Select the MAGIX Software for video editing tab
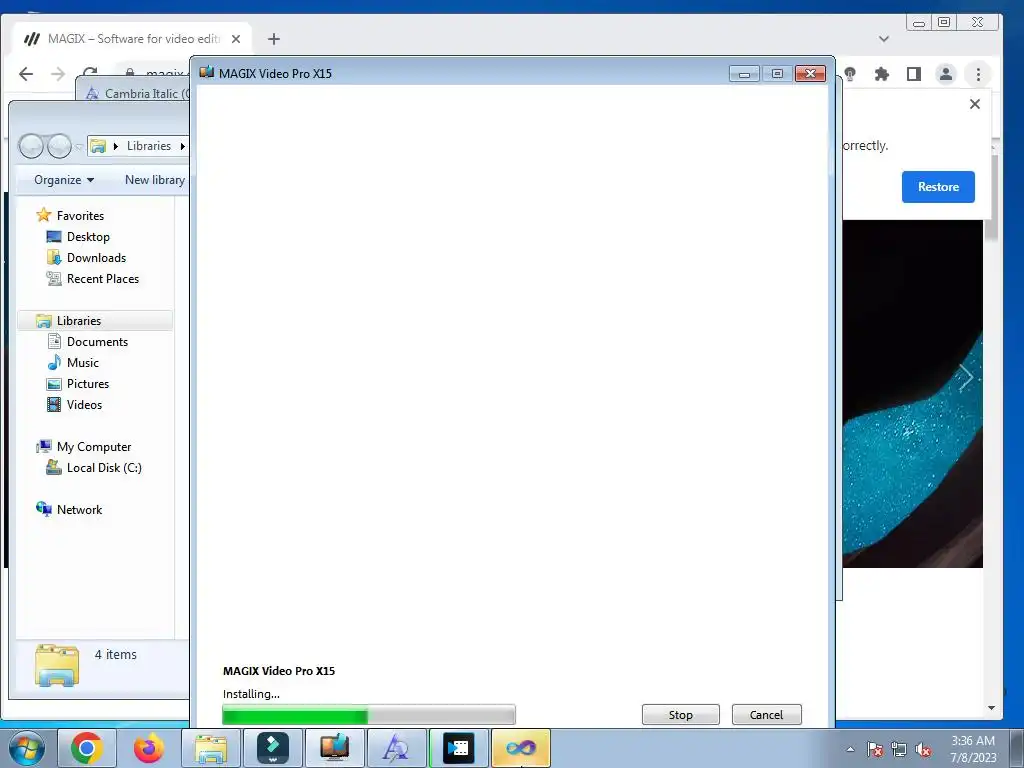Viewport: 1024px width, 768px height. pyautogui.click(x=133, y=39)
